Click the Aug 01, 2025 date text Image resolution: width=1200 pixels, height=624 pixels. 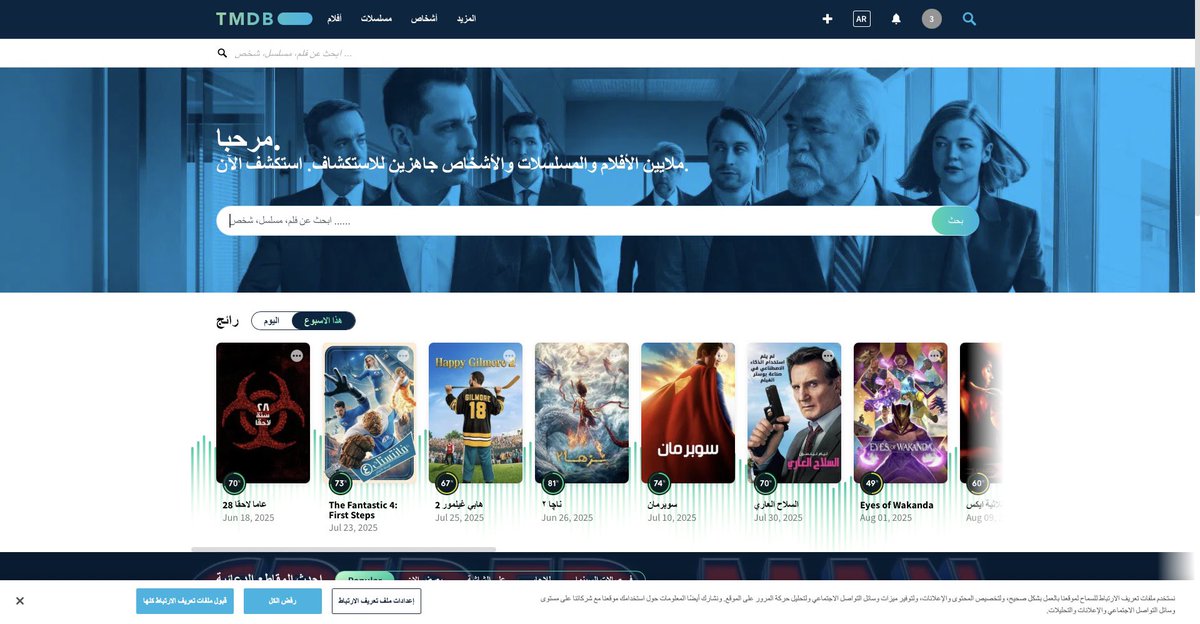(886, 518)
